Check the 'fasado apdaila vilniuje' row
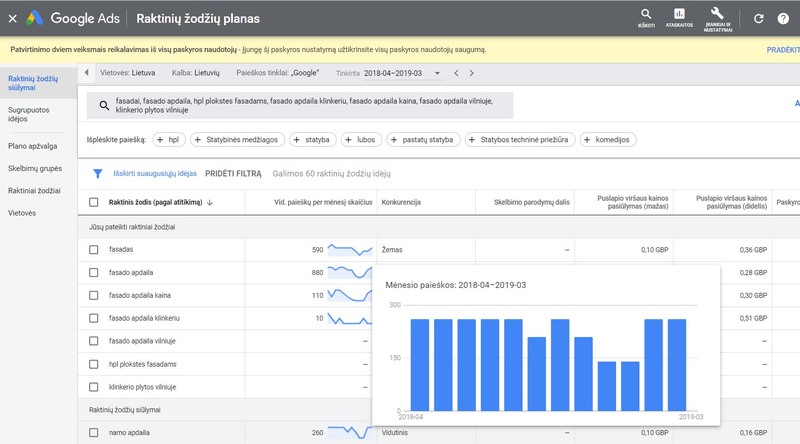800x444 pixels. click(93, 341)
